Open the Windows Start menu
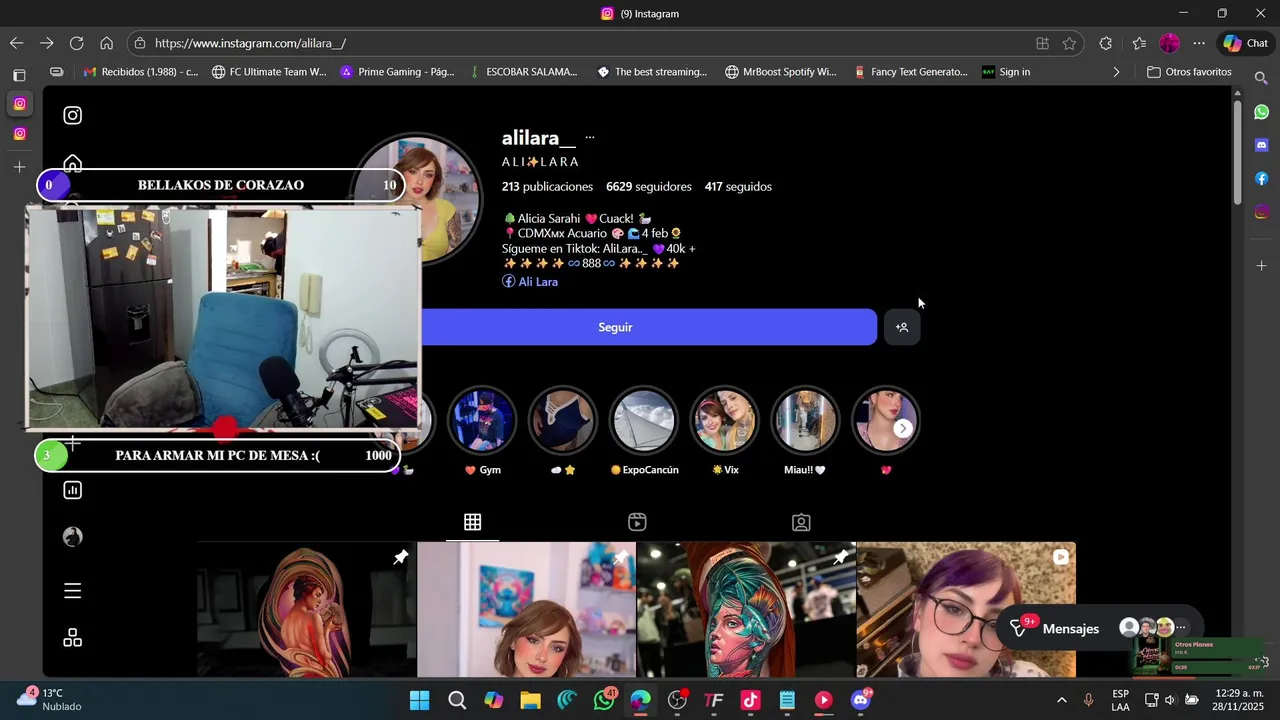Screen dimensions: 1280x720 point(420,700)
